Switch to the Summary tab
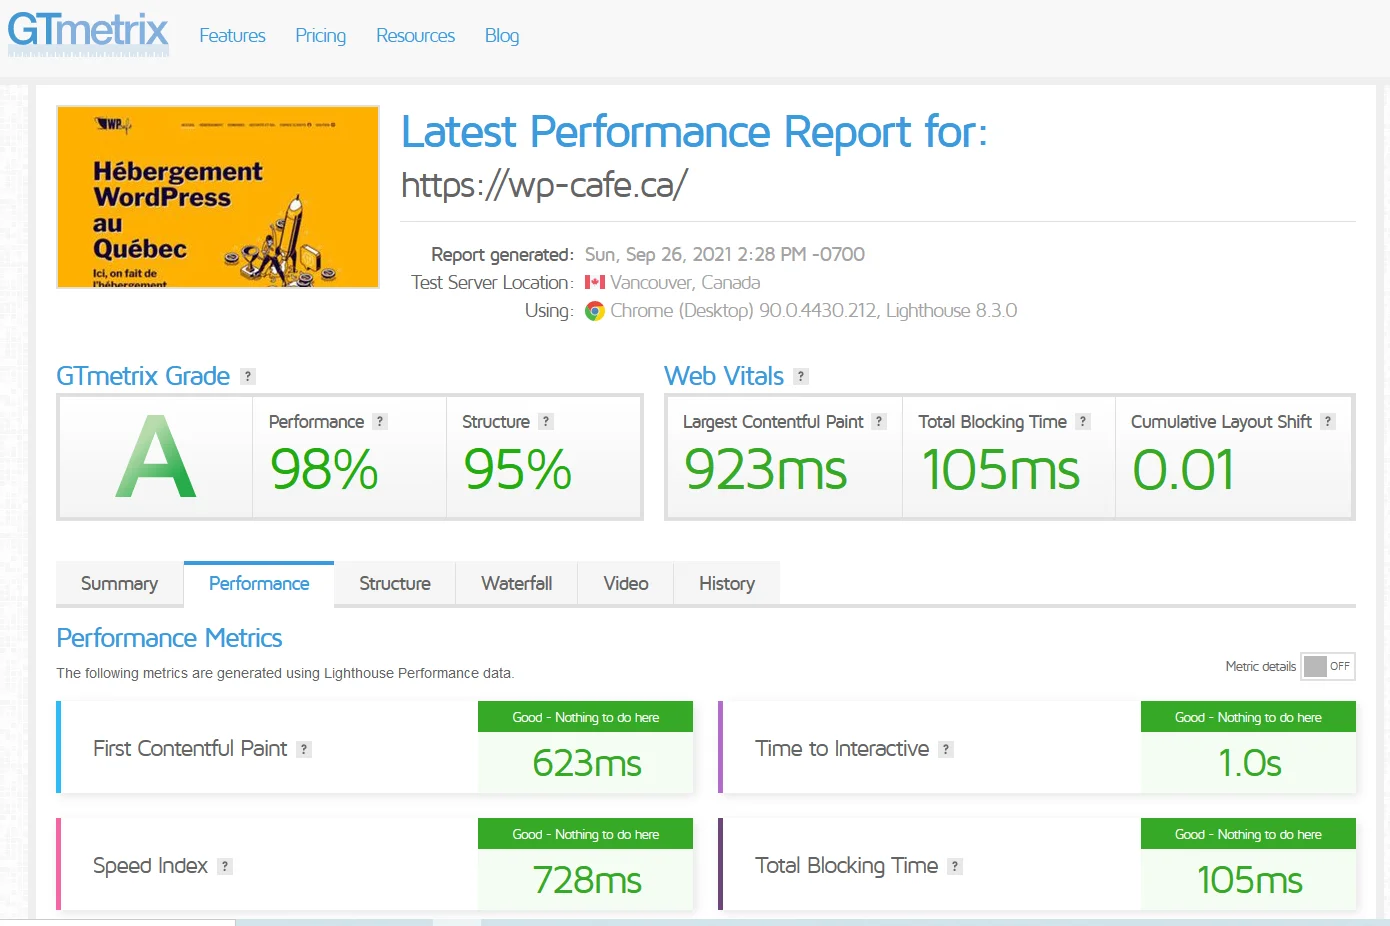 coord(119,584)
